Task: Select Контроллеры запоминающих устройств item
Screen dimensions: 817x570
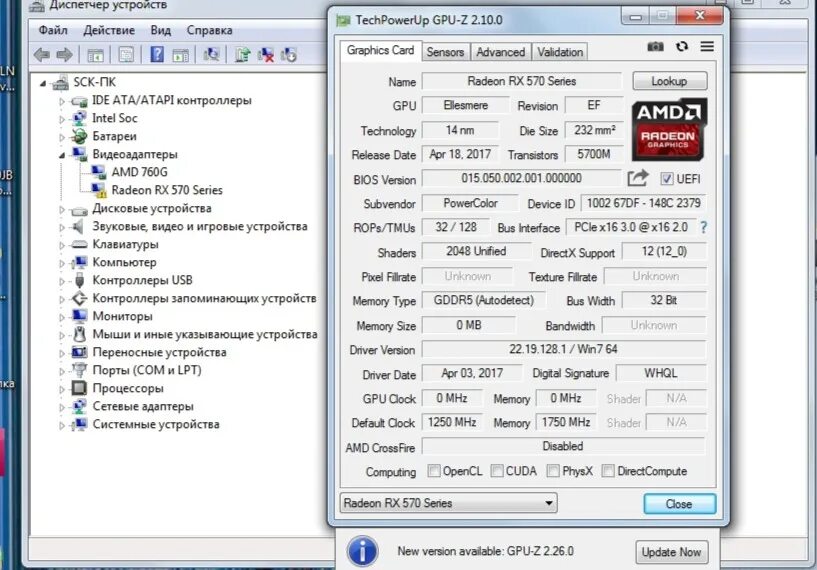Action: click(x=204, y=299)
